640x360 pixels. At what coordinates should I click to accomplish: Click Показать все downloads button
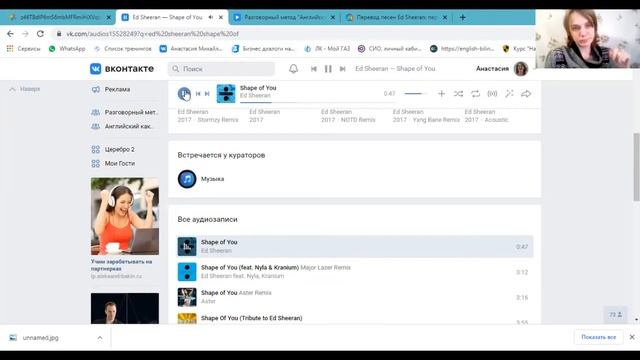pos(598,337)
